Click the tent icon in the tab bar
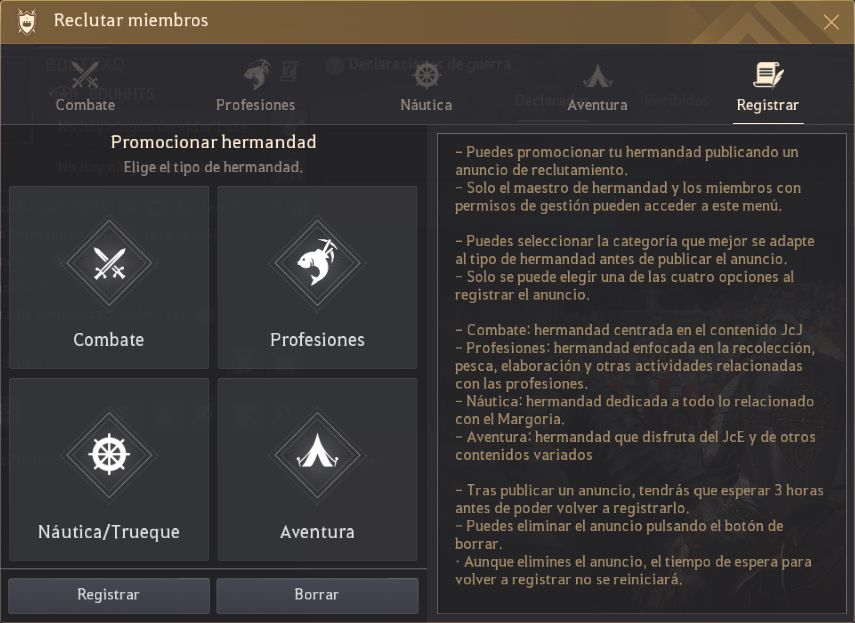855x623 pixels. coord(597,76)
